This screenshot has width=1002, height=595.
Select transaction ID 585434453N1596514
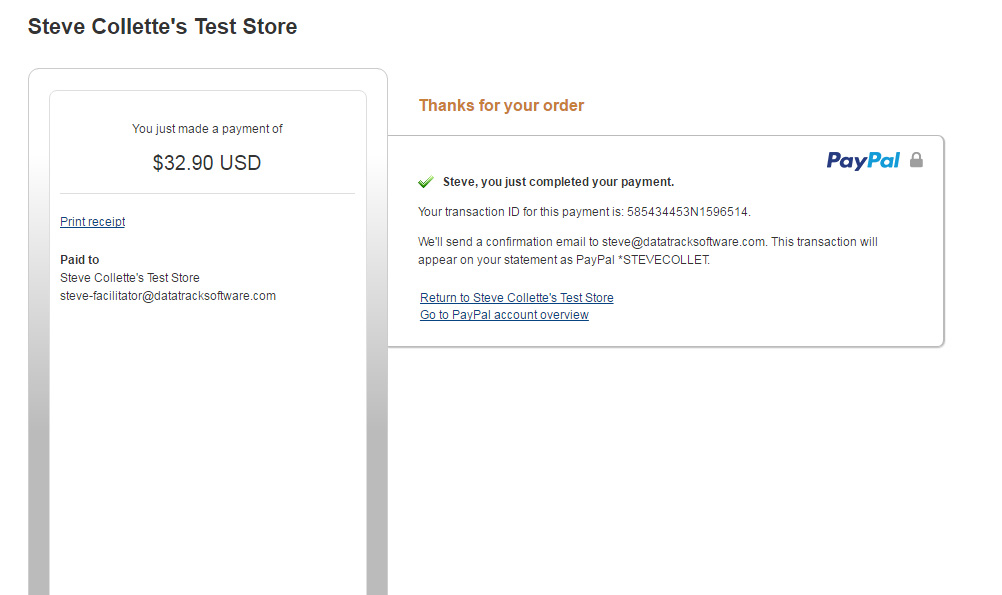[x=687, y=212]
